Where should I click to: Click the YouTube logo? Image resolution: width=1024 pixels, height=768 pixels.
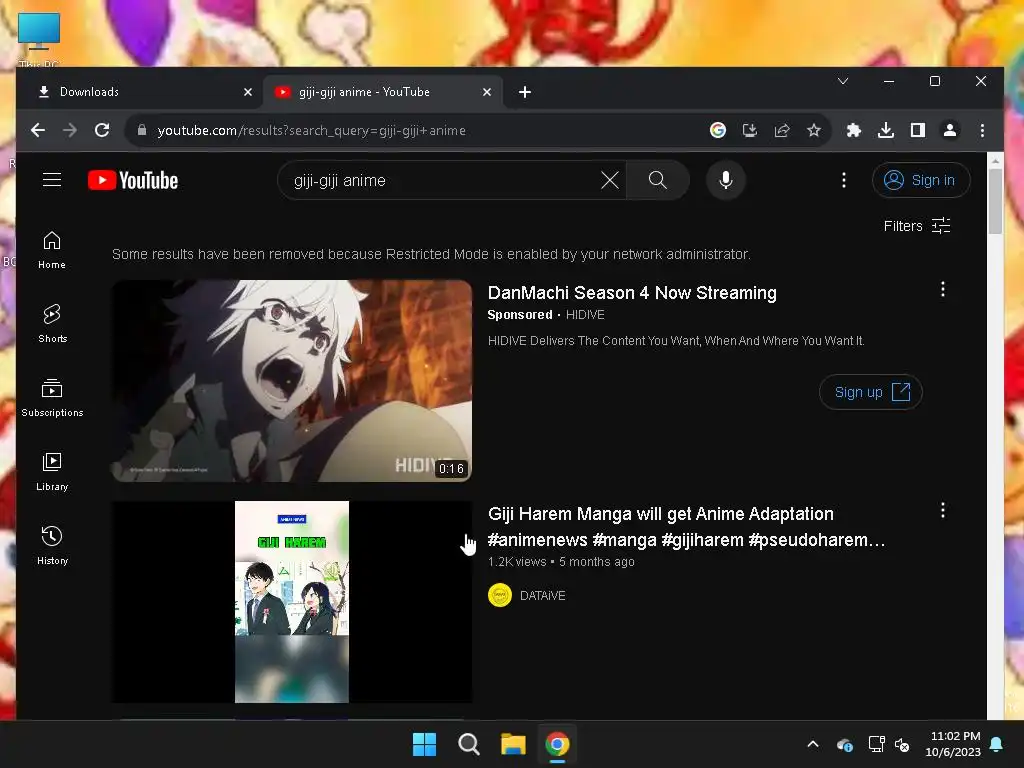[x=133, y=180]
